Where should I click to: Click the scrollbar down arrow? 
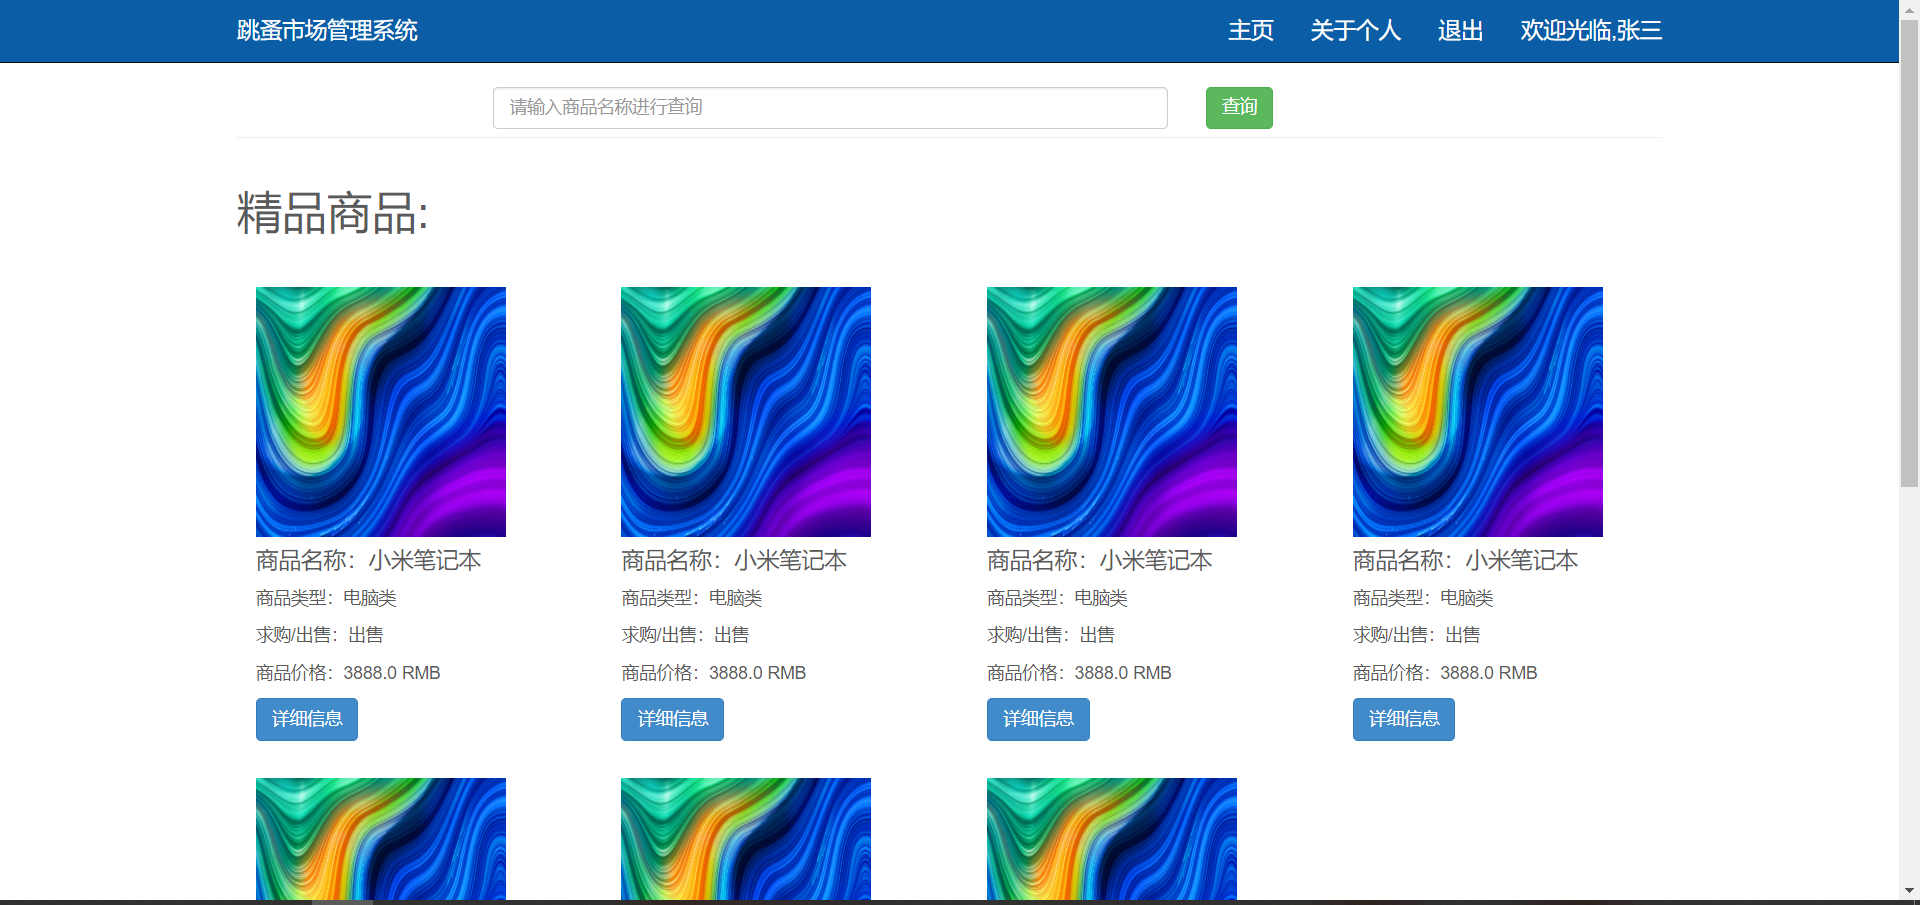1910,890
